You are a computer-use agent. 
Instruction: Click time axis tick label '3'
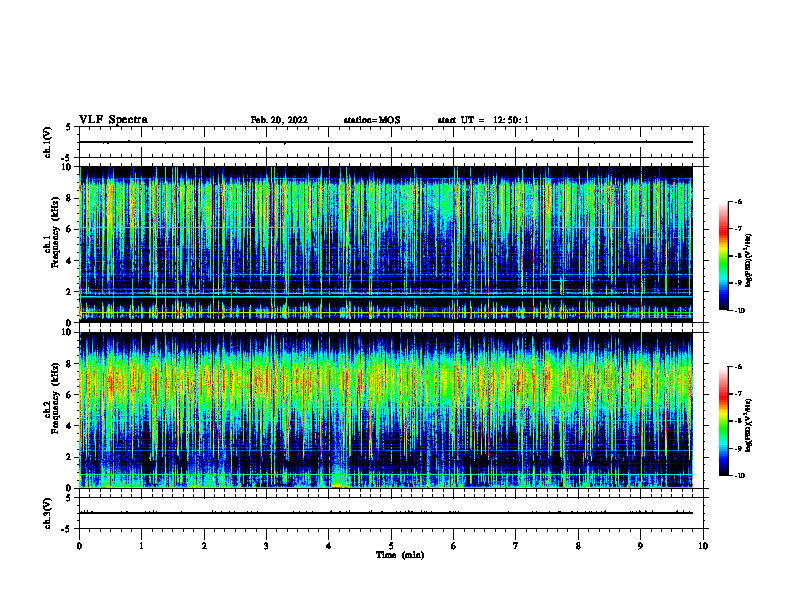pos(266,546)
